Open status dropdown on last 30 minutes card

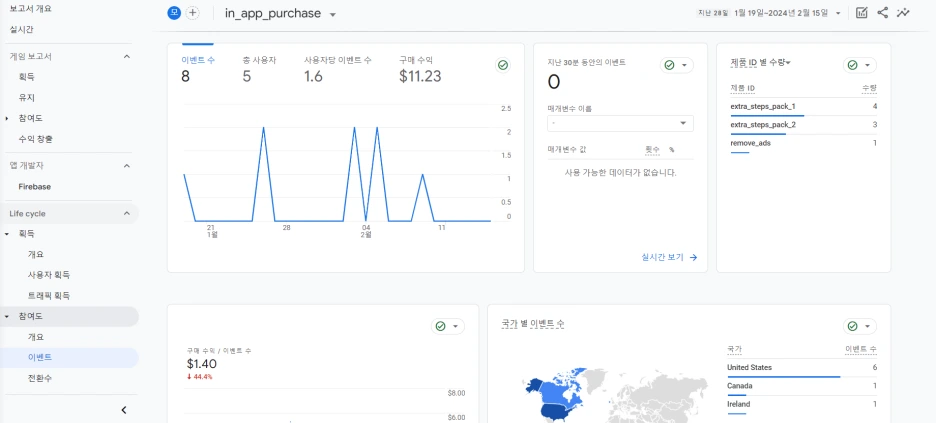pyautogui.click(x=677, y=65)
